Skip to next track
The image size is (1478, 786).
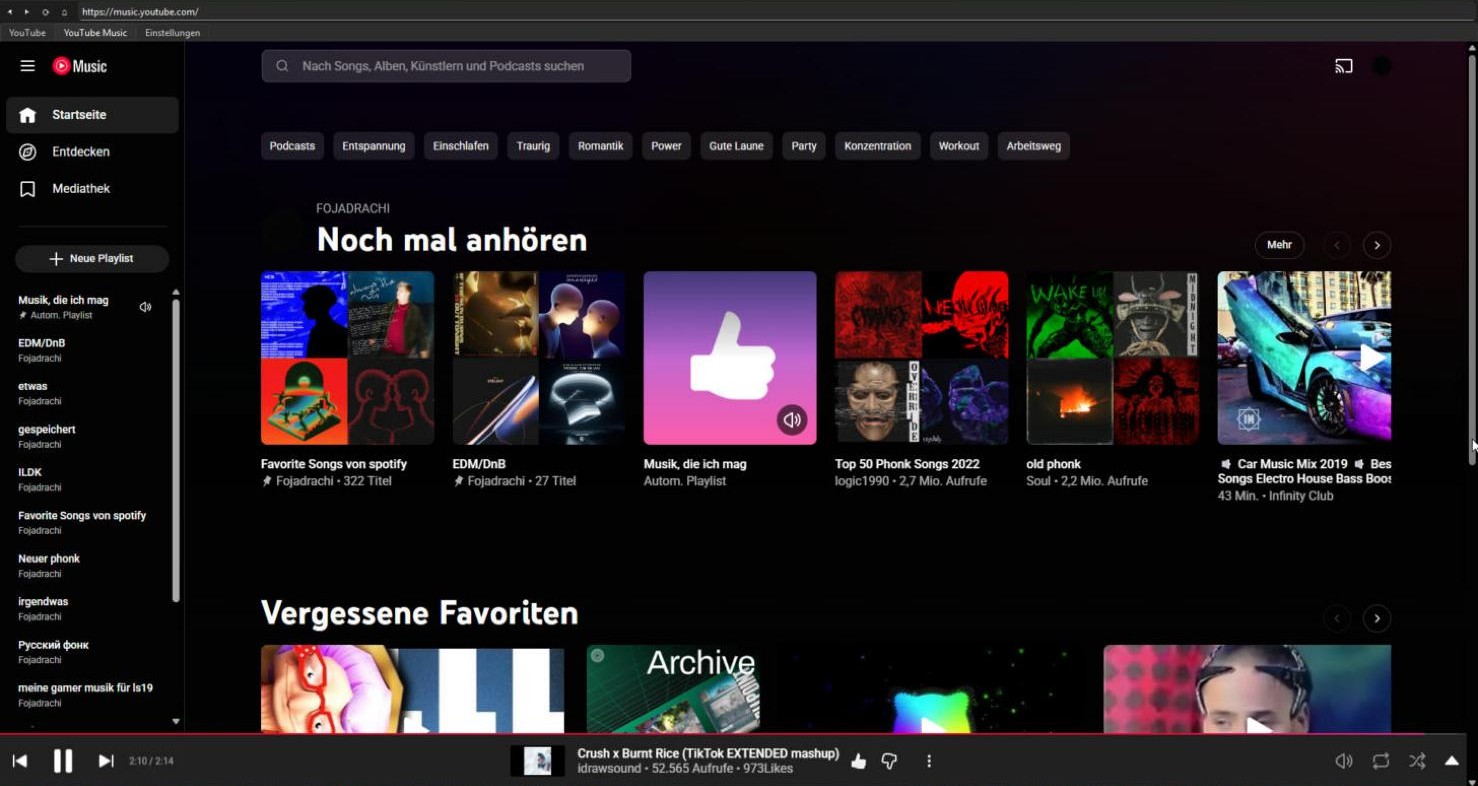pos(106,761)
